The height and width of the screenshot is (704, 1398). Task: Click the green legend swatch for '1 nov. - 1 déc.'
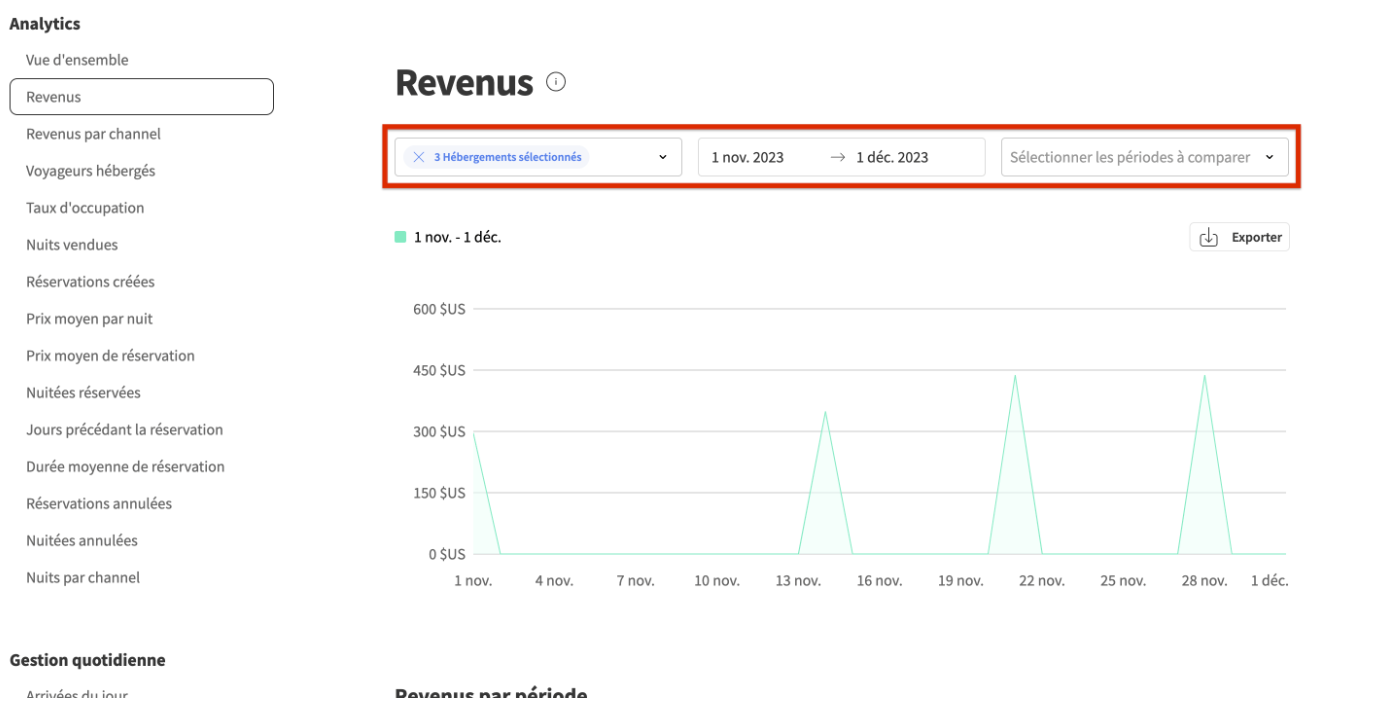pos(400,236)
